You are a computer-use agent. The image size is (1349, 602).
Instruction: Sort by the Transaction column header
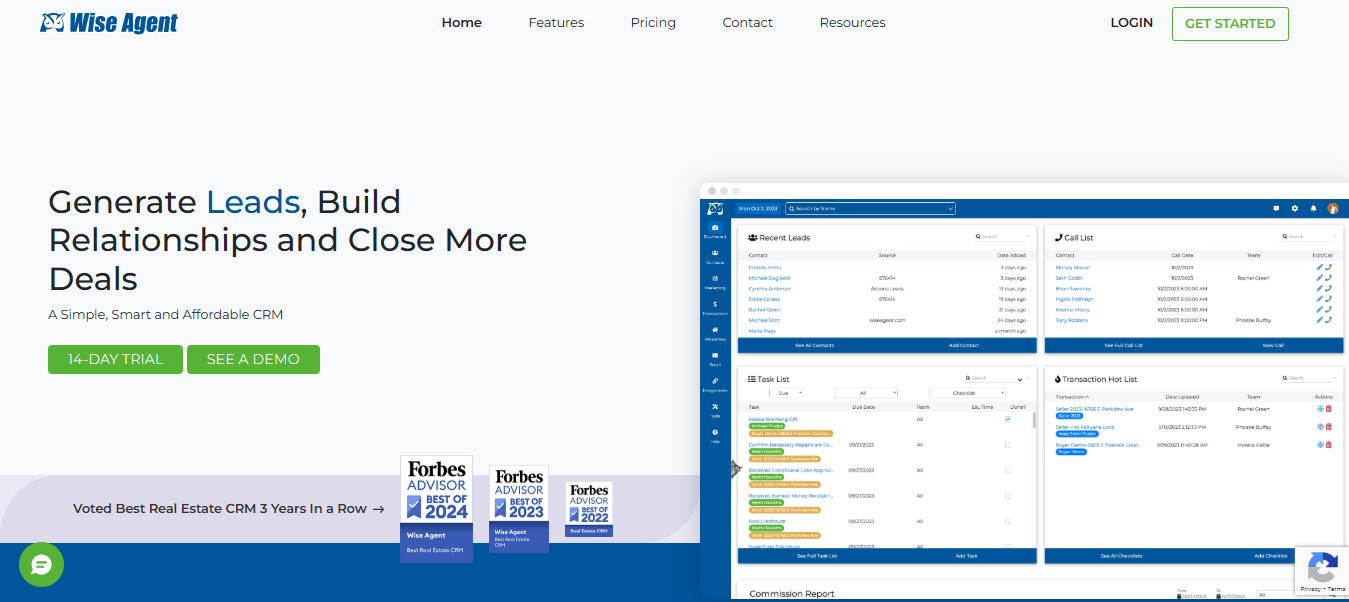[1072, 397]
